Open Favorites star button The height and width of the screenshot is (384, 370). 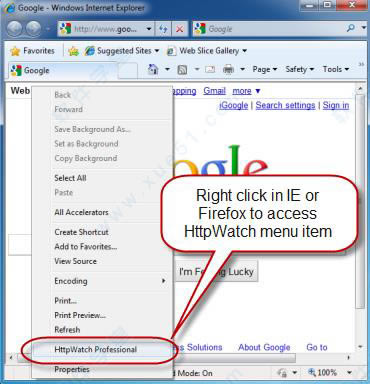(32, 51)
